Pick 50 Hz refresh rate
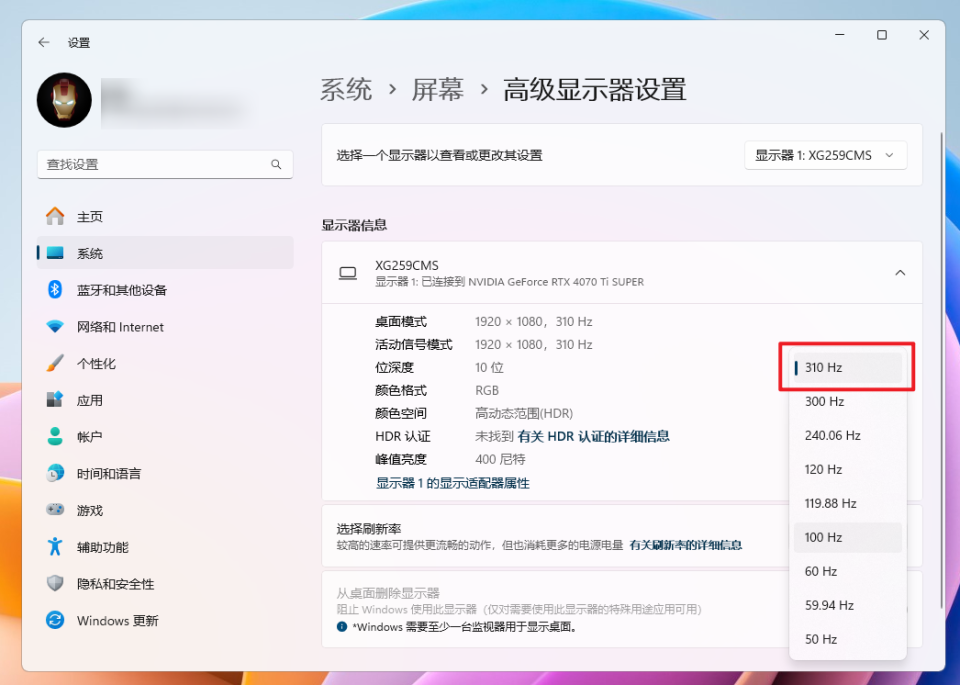 [x=847, y=639]
